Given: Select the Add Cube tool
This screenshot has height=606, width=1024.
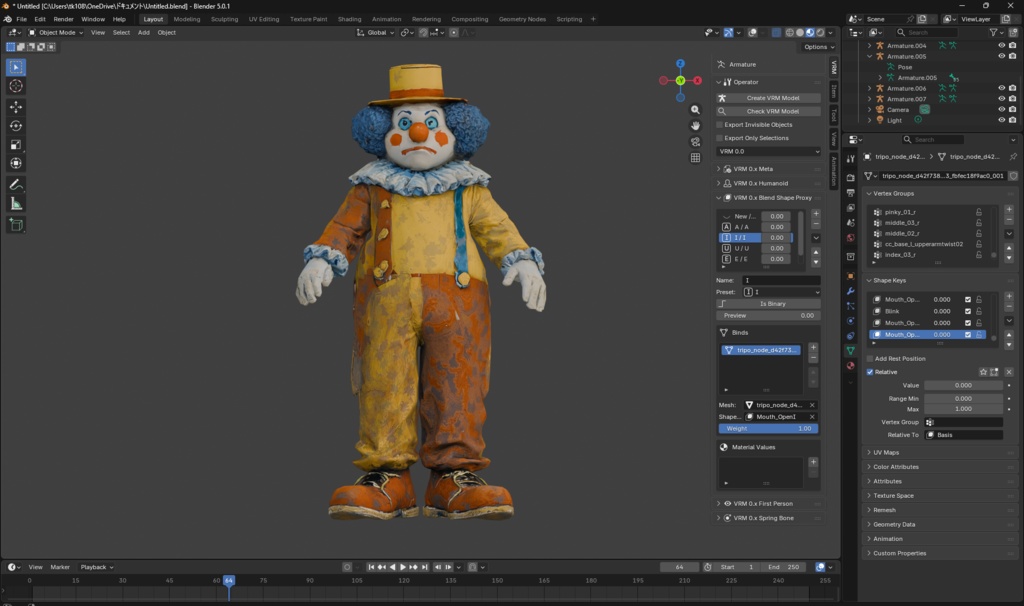Looking at the screenshot, I should 16,225.
